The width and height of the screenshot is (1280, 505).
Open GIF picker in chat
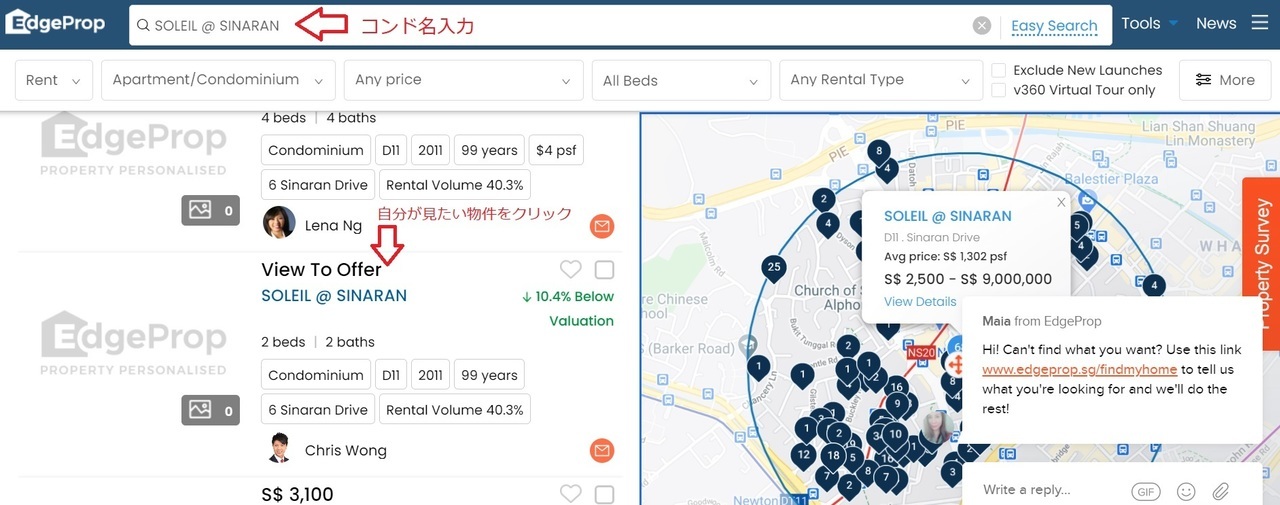(x=1146, y=491)
